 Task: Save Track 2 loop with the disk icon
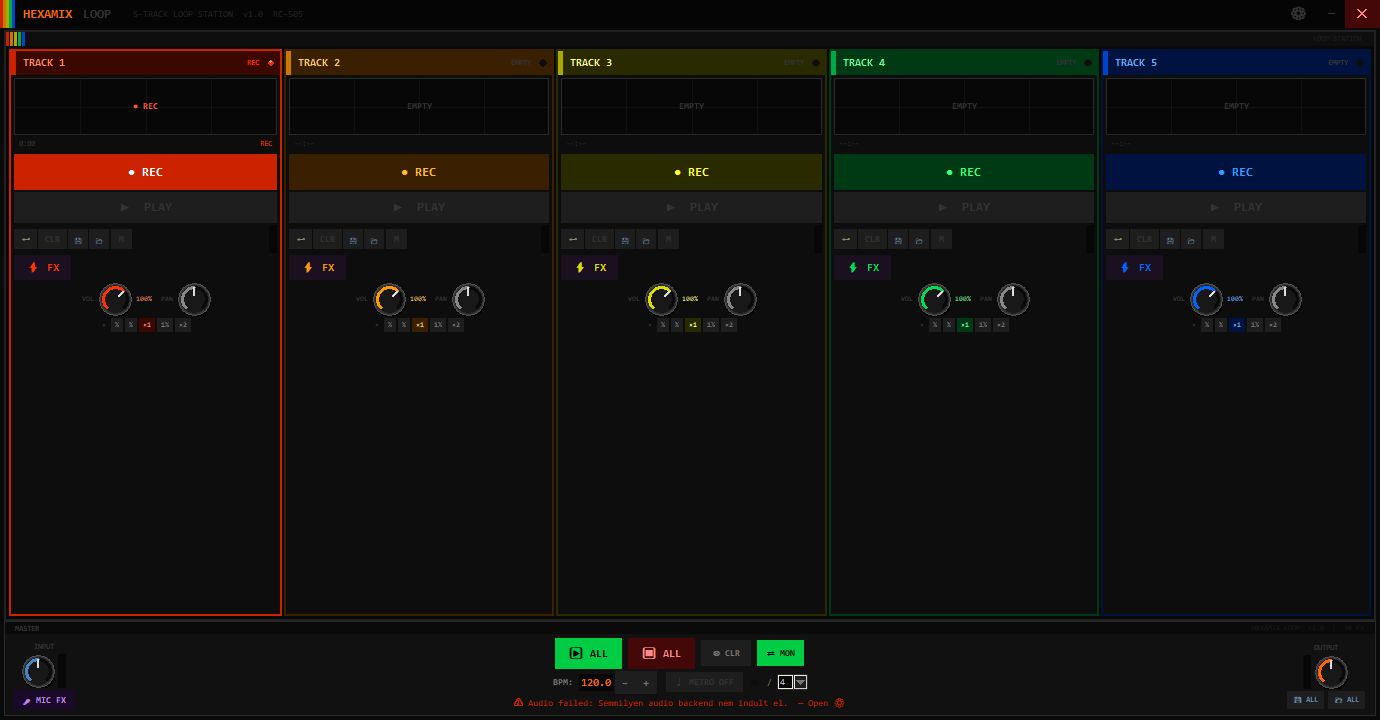[x=351, y=239]
